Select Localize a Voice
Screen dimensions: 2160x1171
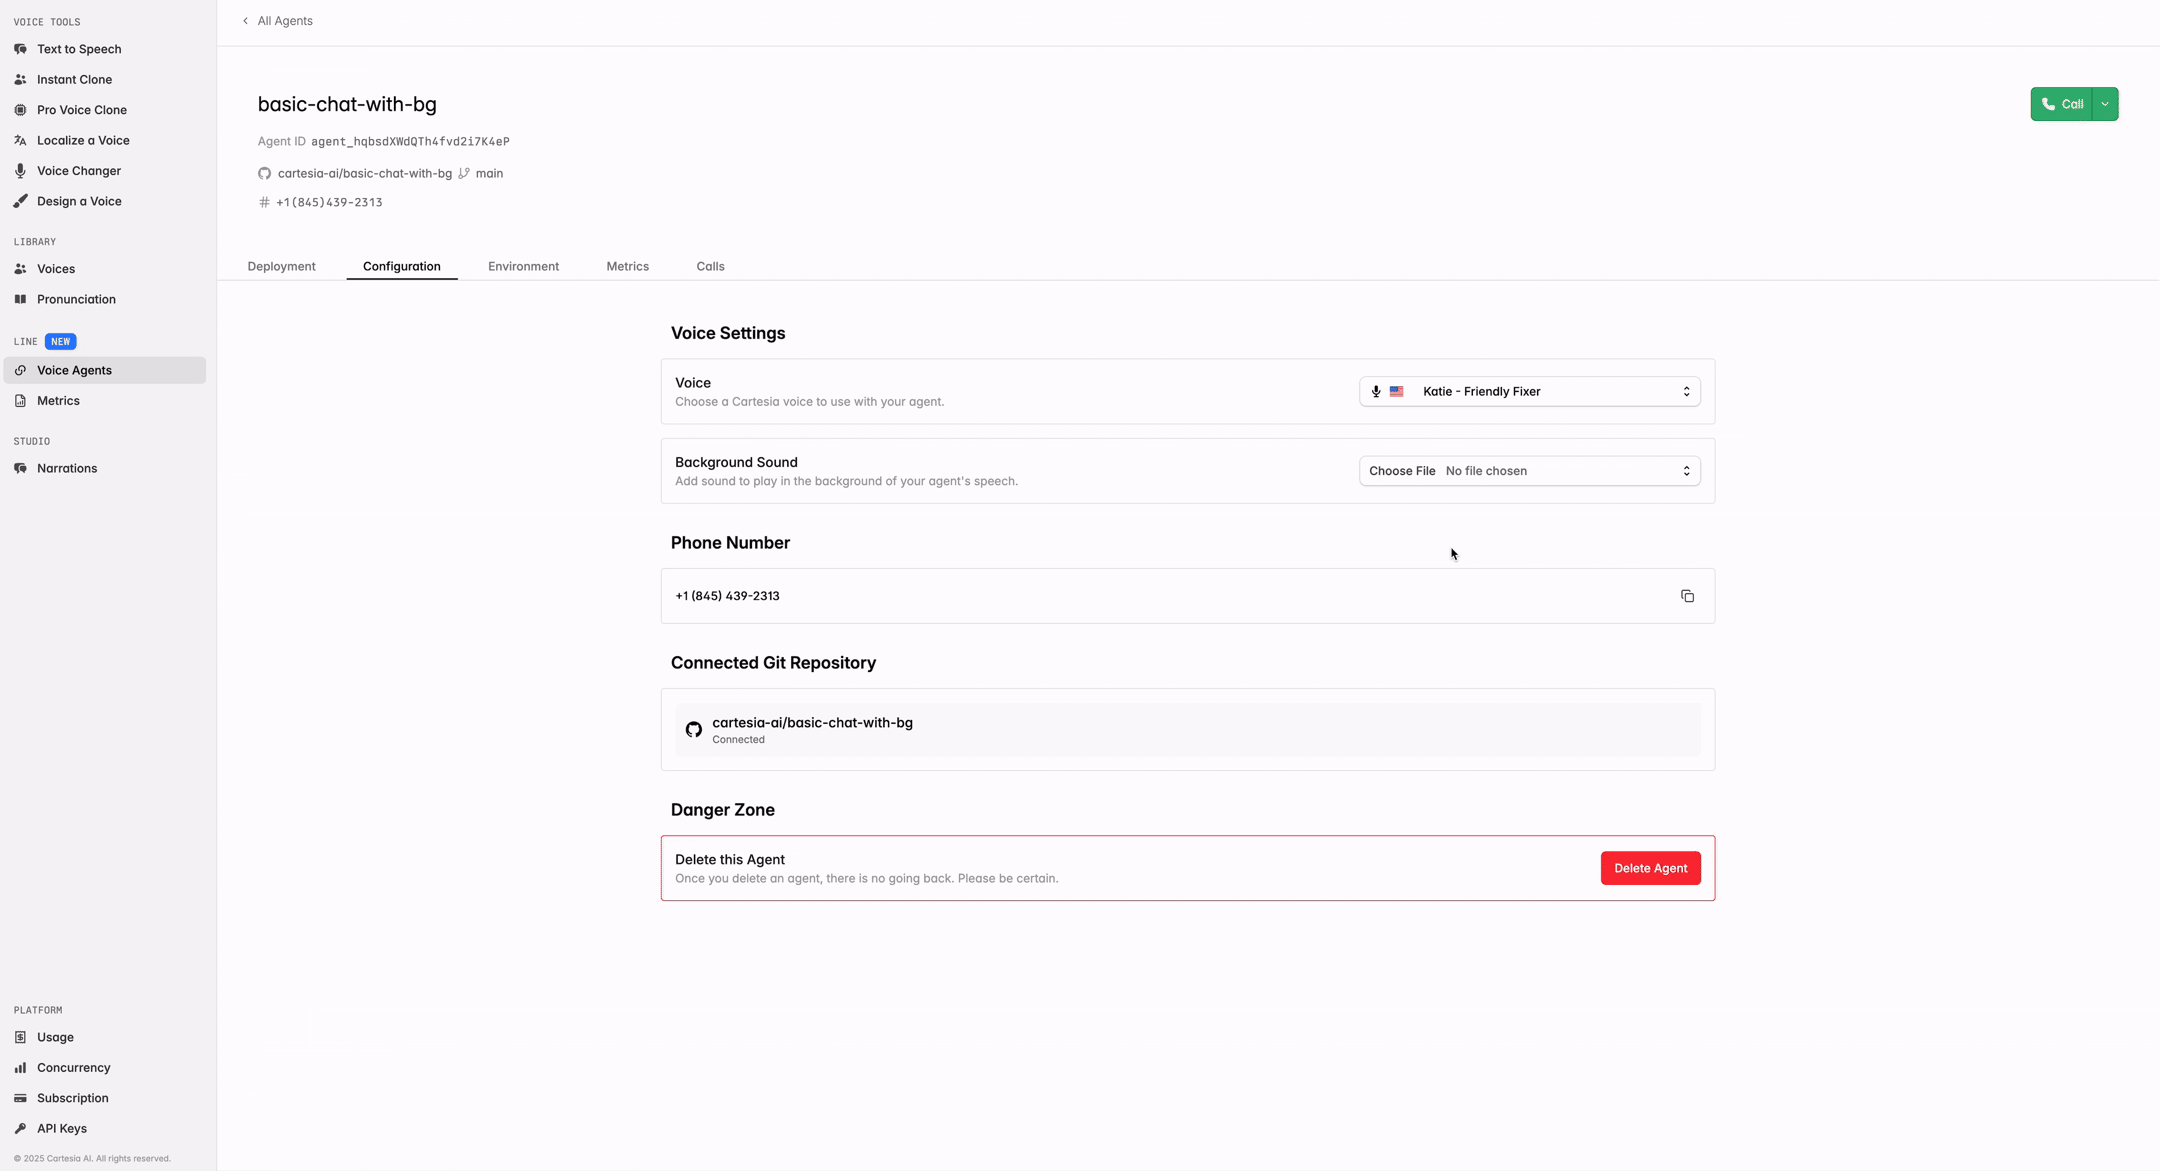click(x=80, y=140)
